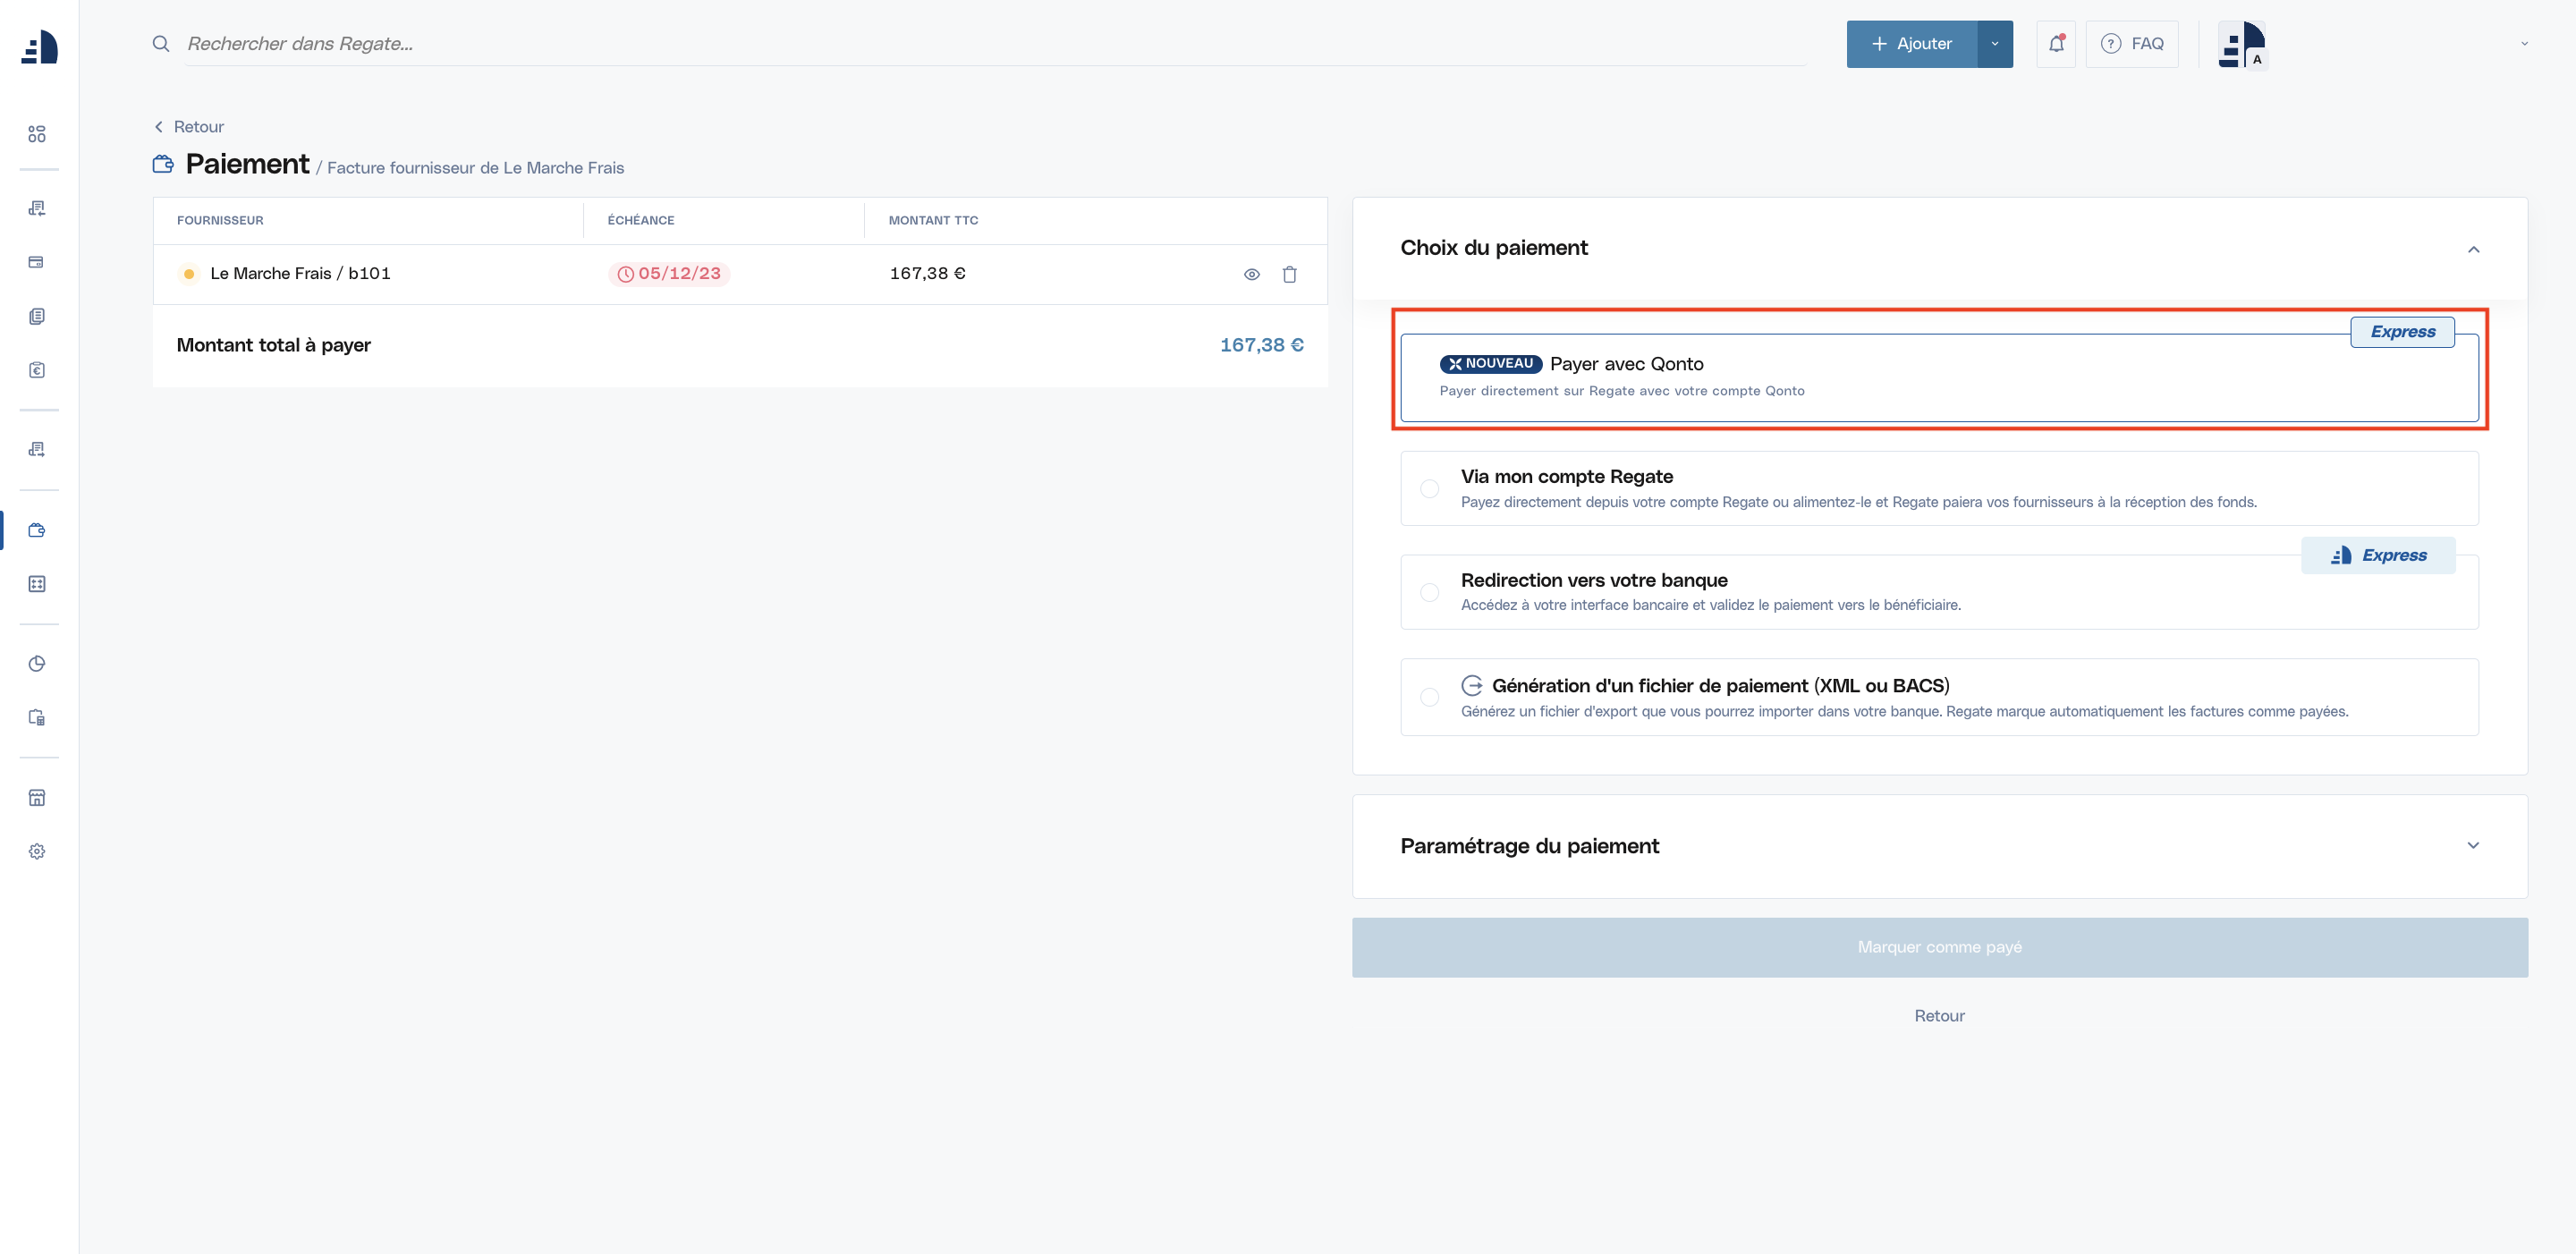The width and height of the screenshot is (2576, 1254).
Task: Click the Choix du paiement heading
Action: pyautogui.click(x=1494, y=248)
